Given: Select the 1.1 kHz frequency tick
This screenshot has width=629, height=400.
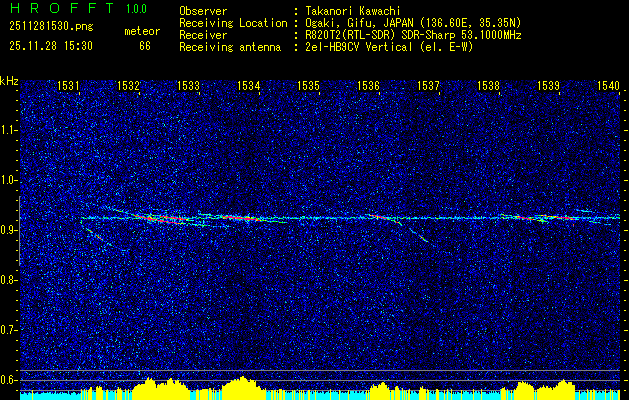Looking at the screenshot, I should (x=9, y=130).
